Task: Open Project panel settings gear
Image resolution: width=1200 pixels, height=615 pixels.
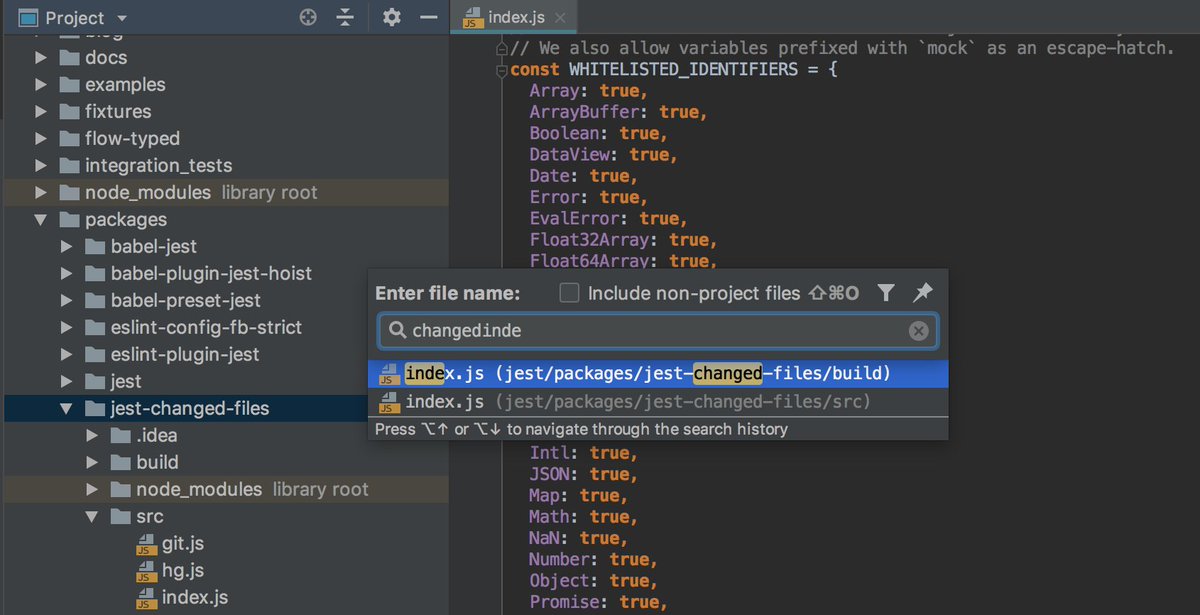Action: point(391,18)
